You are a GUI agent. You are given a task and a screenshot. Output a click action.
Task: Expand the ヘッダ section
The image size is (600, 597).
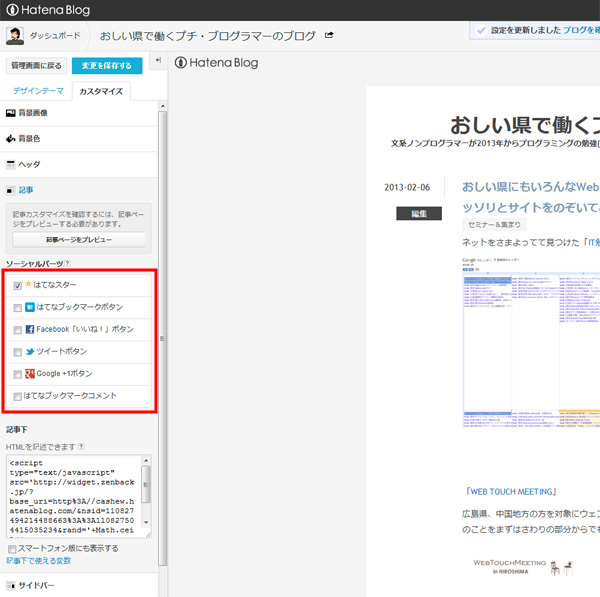point(79,165)
